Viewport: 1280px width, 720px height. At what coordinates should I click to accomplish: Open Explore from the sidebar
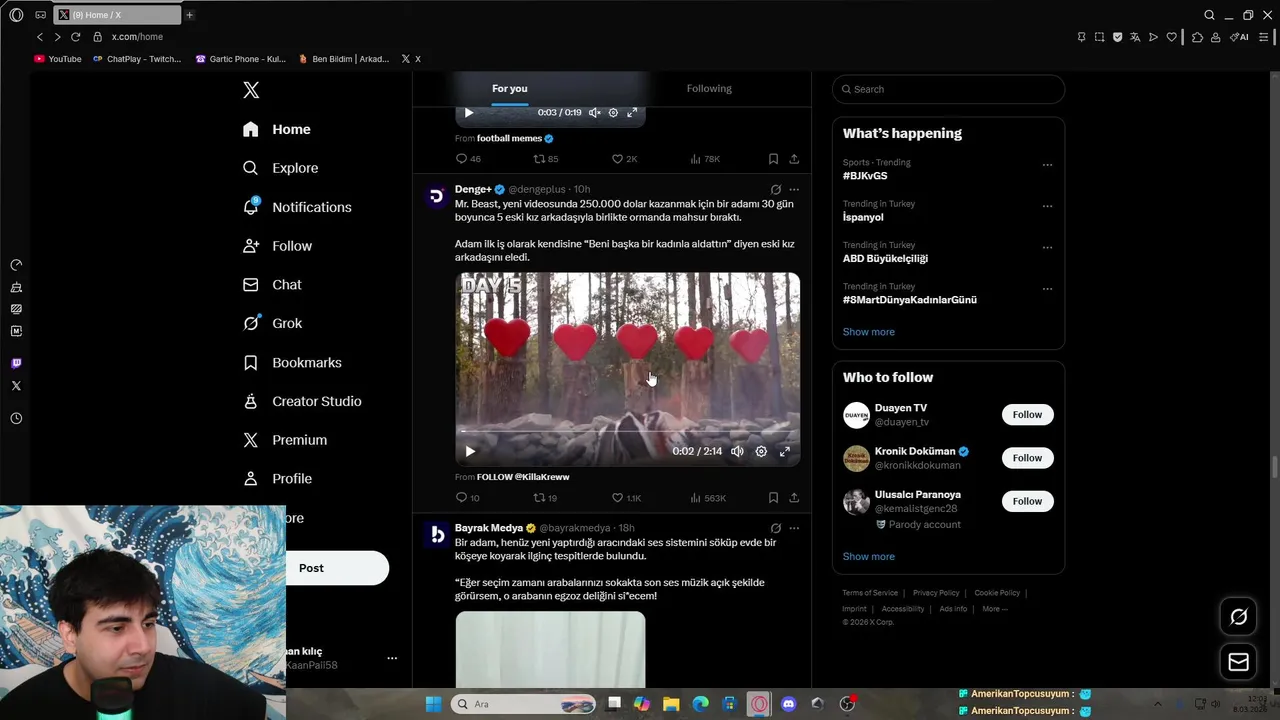[x=281, y=168]
